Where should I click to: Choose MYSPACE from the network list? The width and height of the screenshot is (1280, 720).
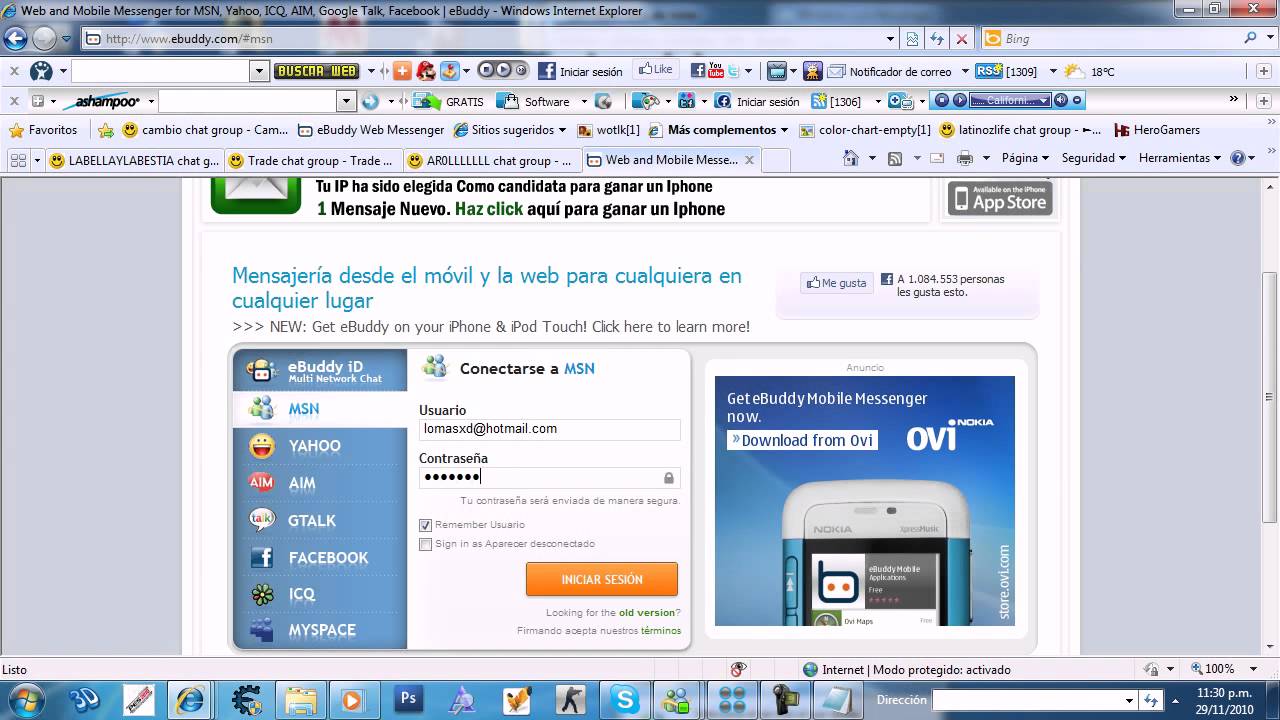point(320,630)
